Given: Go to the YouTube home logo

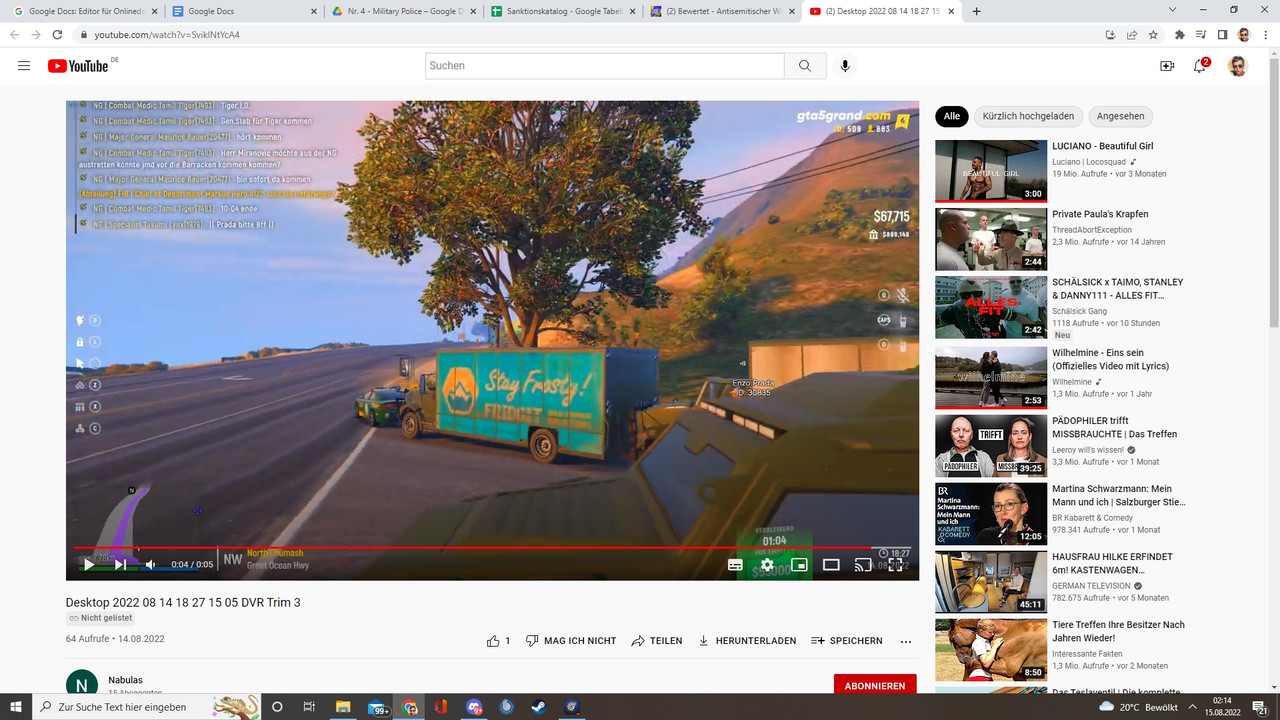Looking at the screenshot, I should [78, 66].
